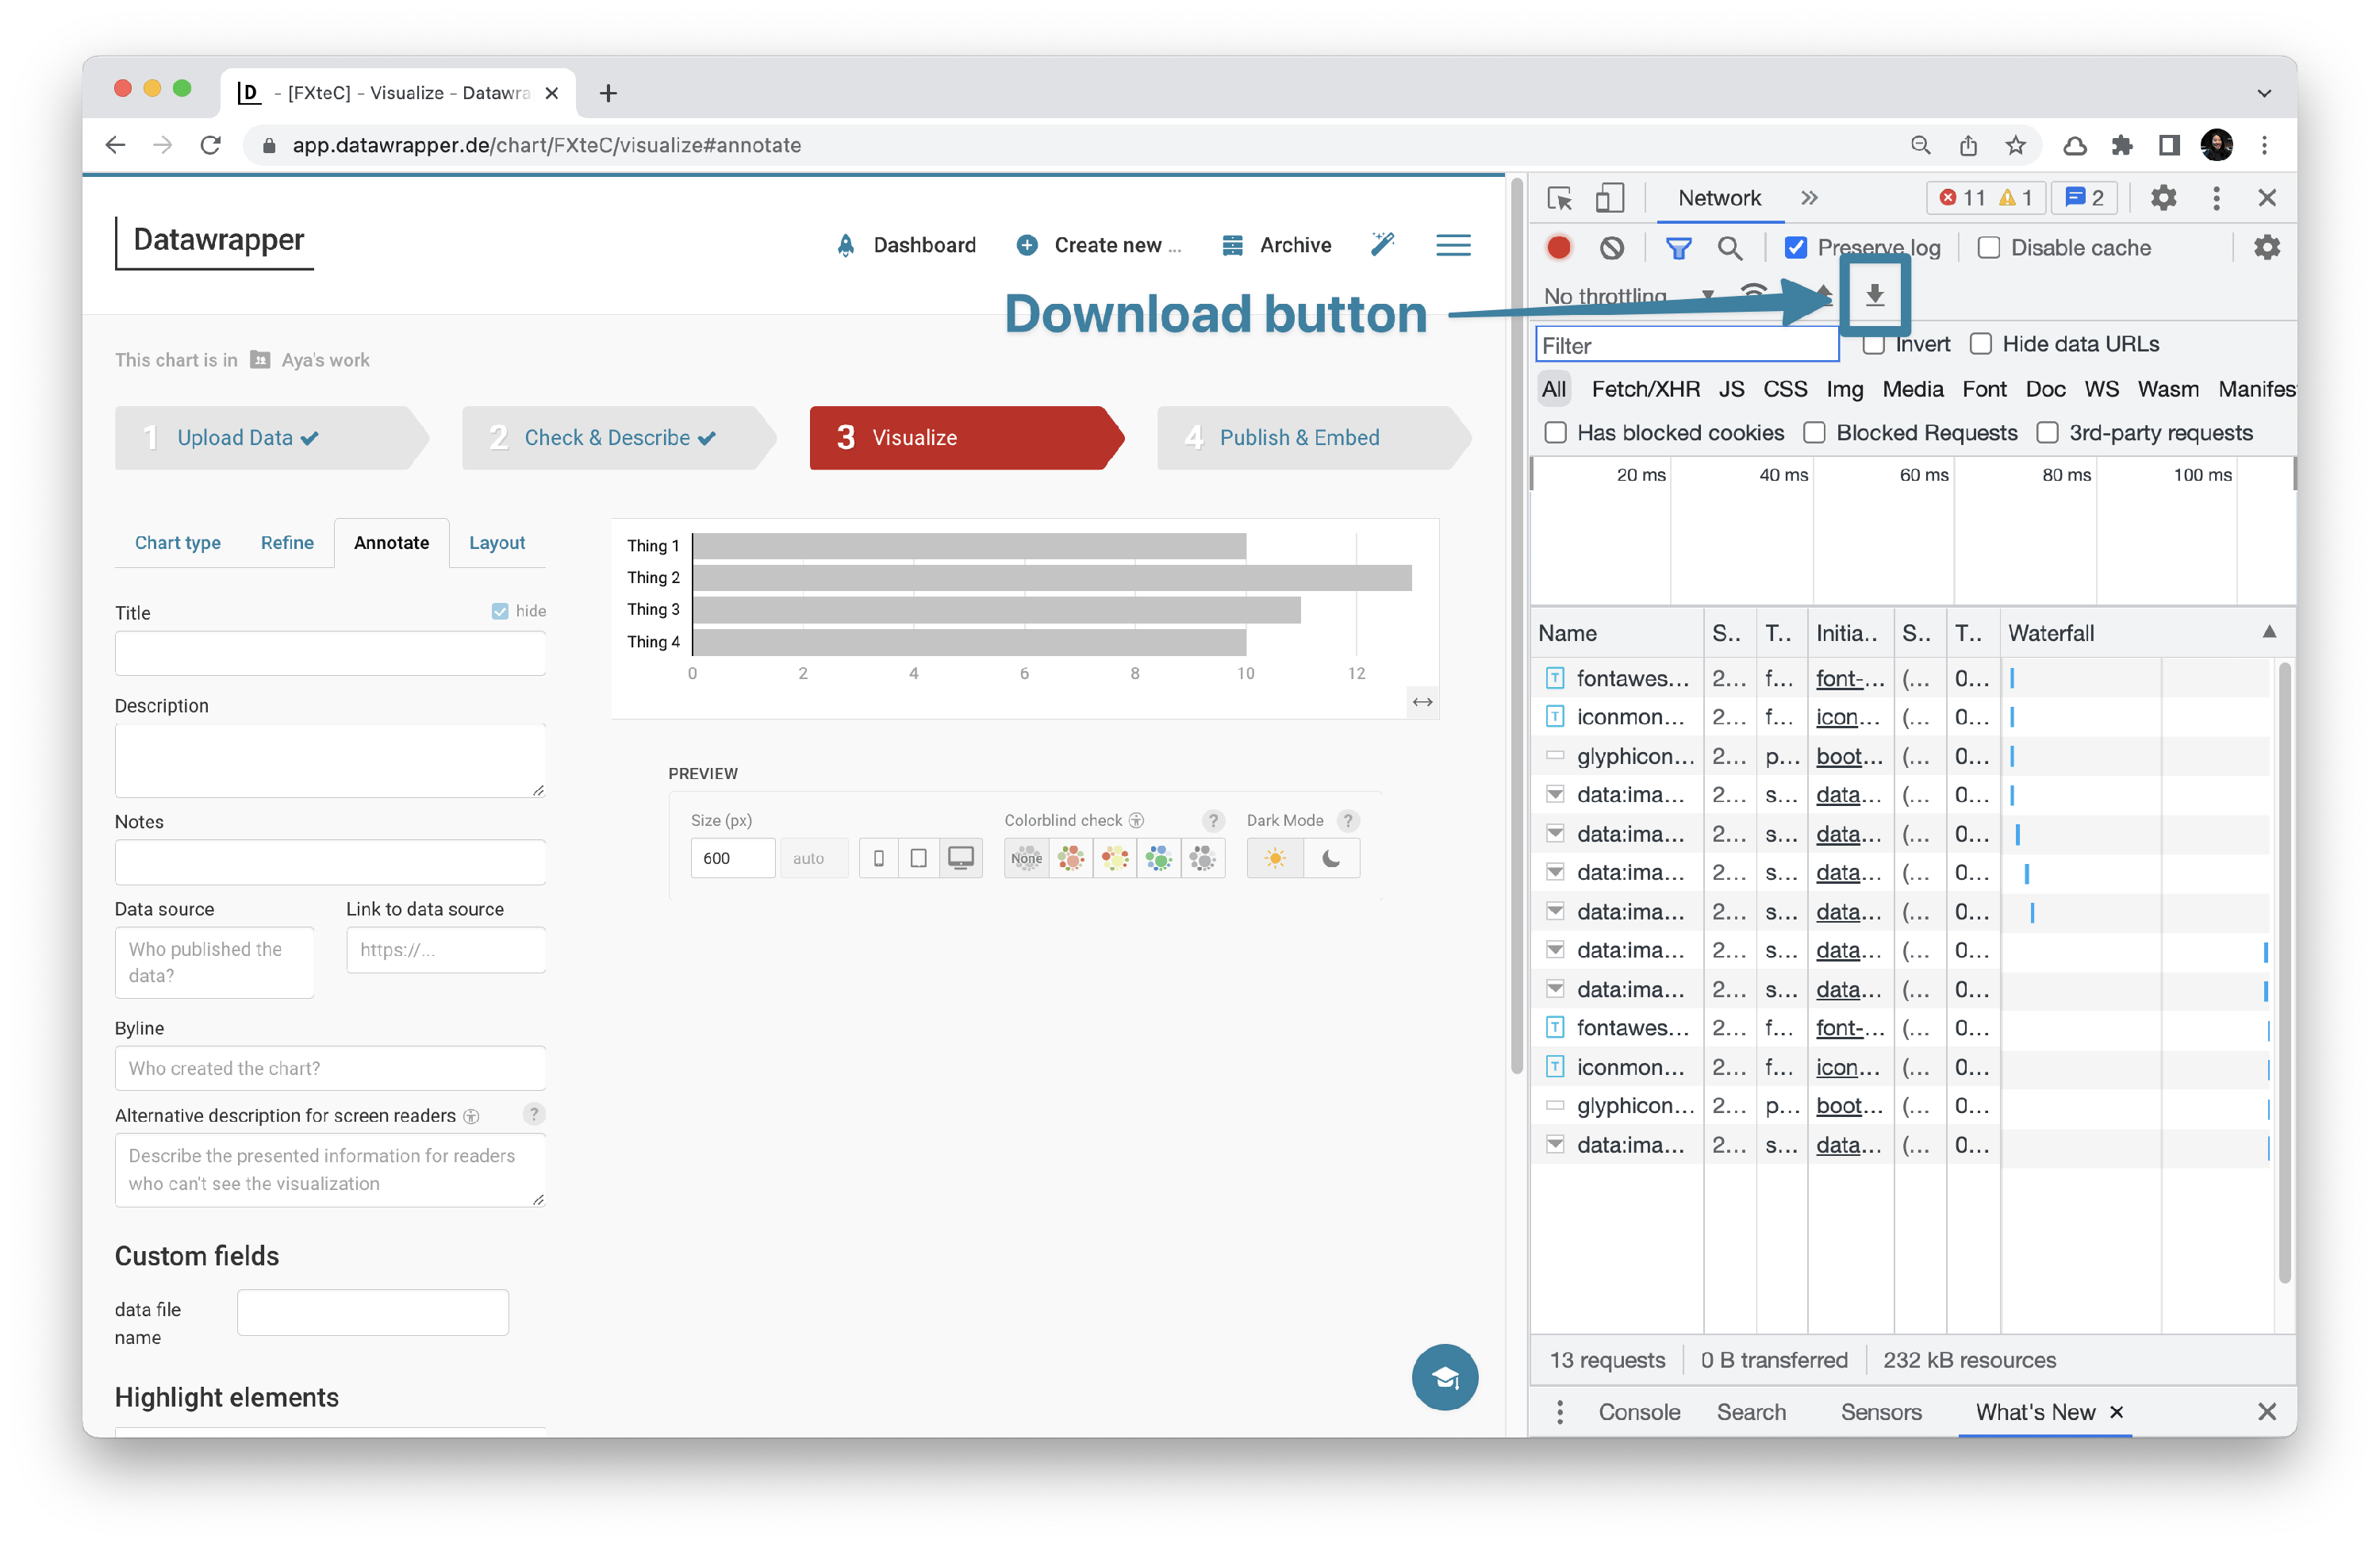The height and width of the screenshot is (1547, 2380).
Task: Click the Byline input field
Action: click(330, 1068)
